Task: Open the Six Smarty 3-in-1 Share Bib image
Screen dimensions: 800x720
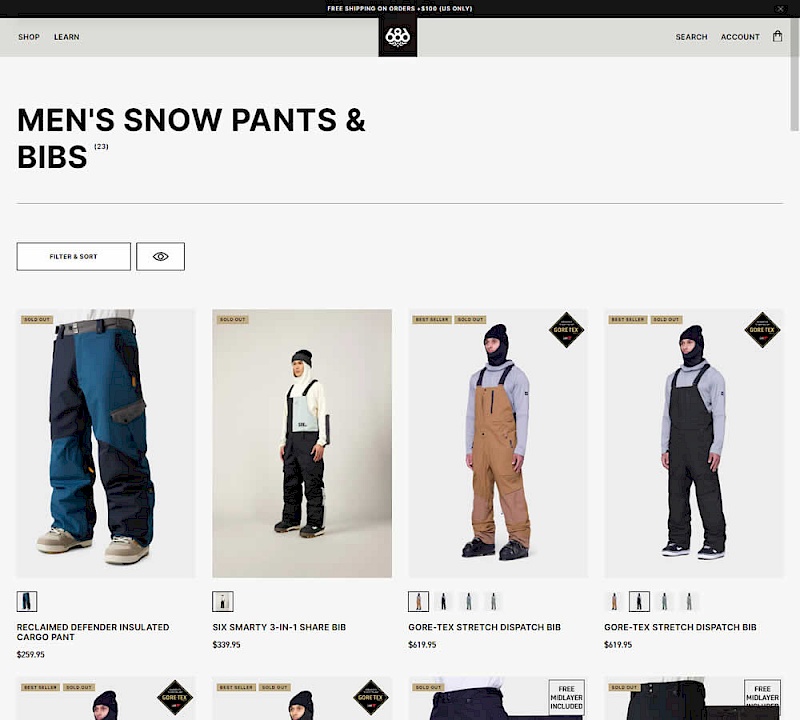Action: (x=302, y=443)
